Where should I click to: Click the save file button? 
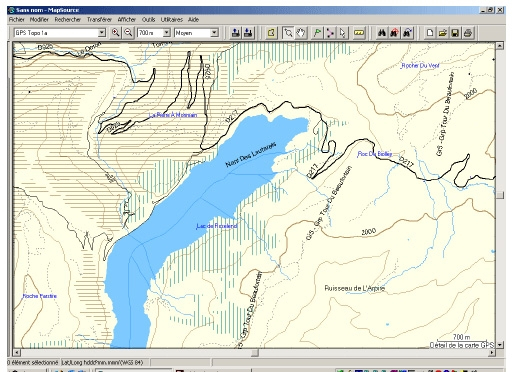point(455,33)
